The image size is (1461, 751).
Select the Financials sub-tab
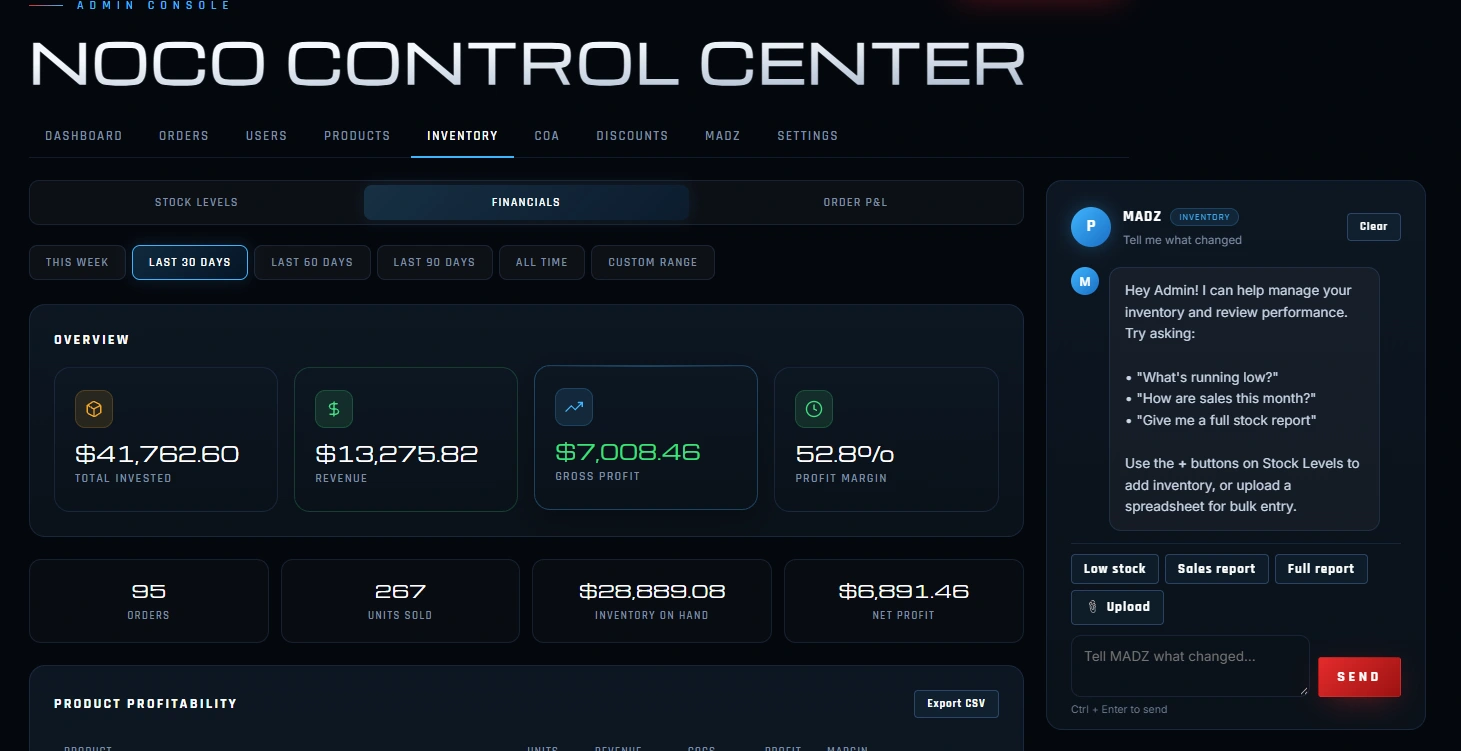click(526, 202)
